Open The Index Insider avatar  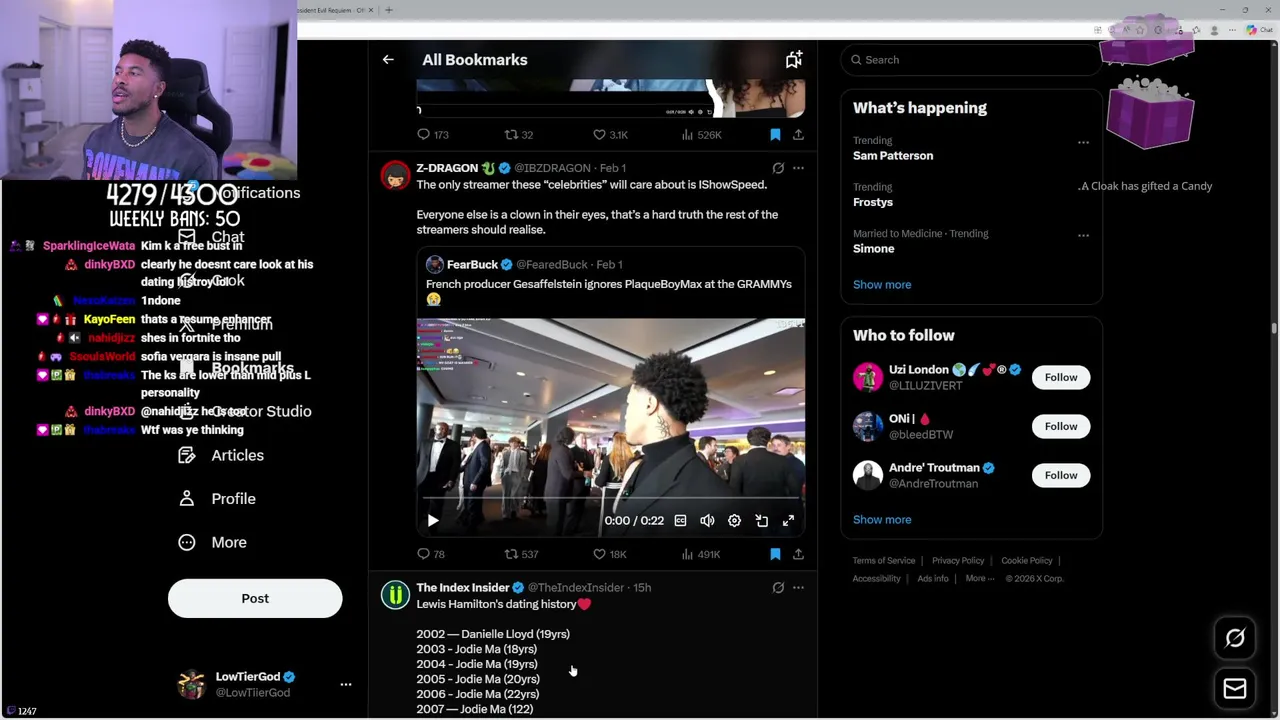395,596
